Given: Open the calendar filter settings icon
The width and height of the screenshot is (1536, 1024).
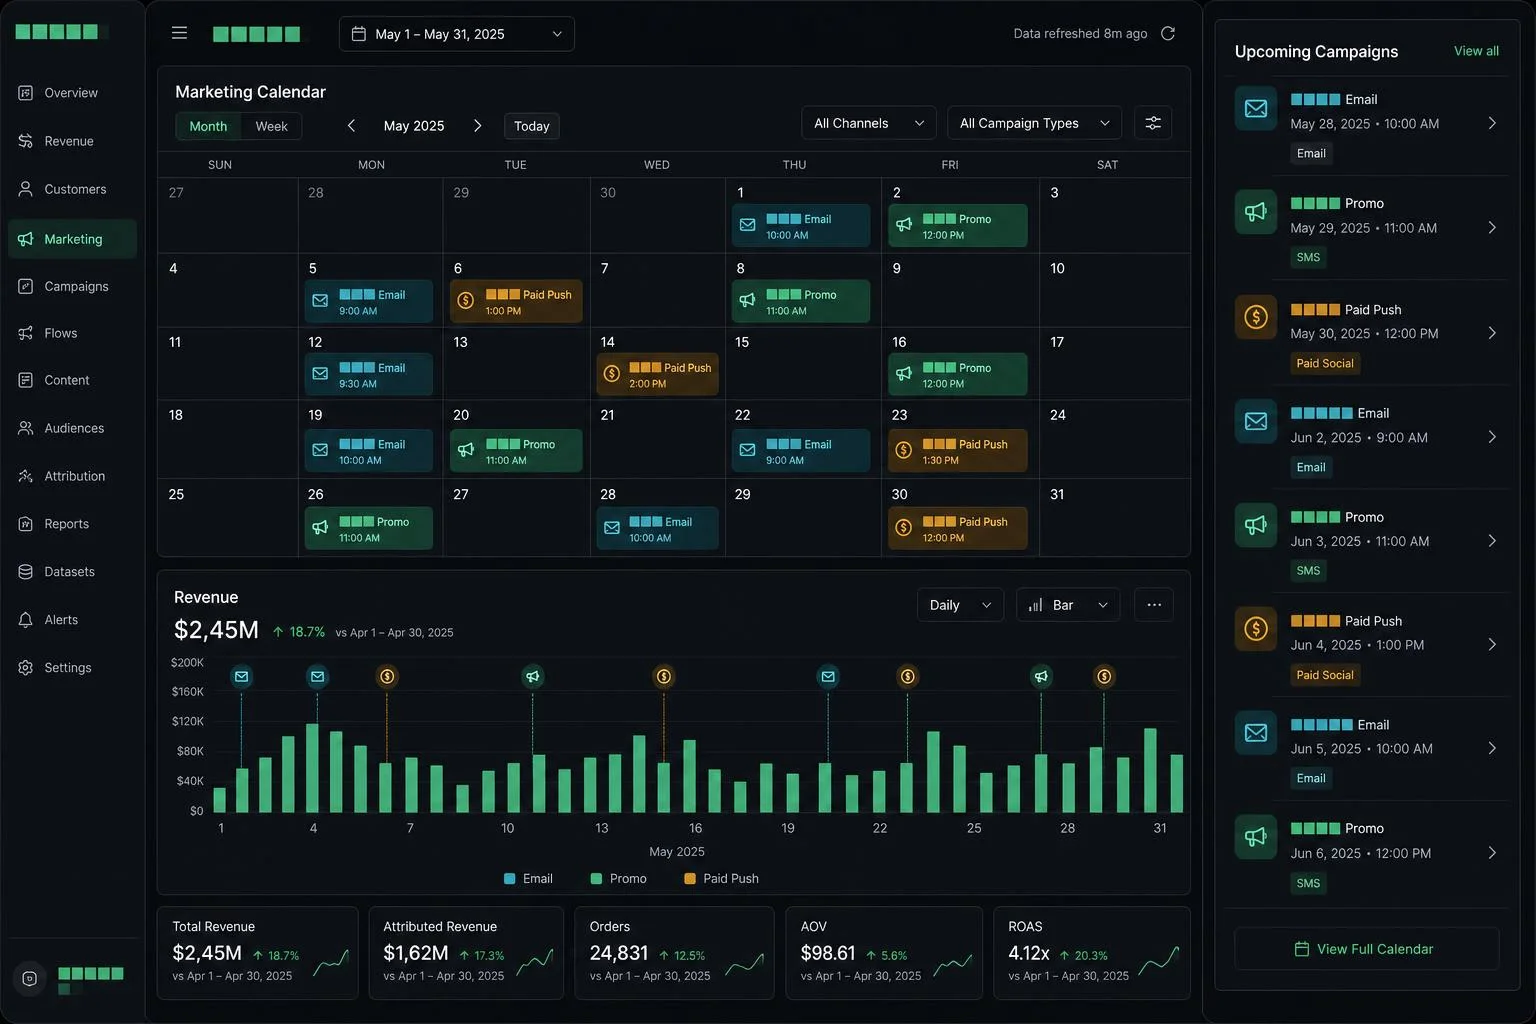Looking at the screenshot, I should coord(1153,123).
